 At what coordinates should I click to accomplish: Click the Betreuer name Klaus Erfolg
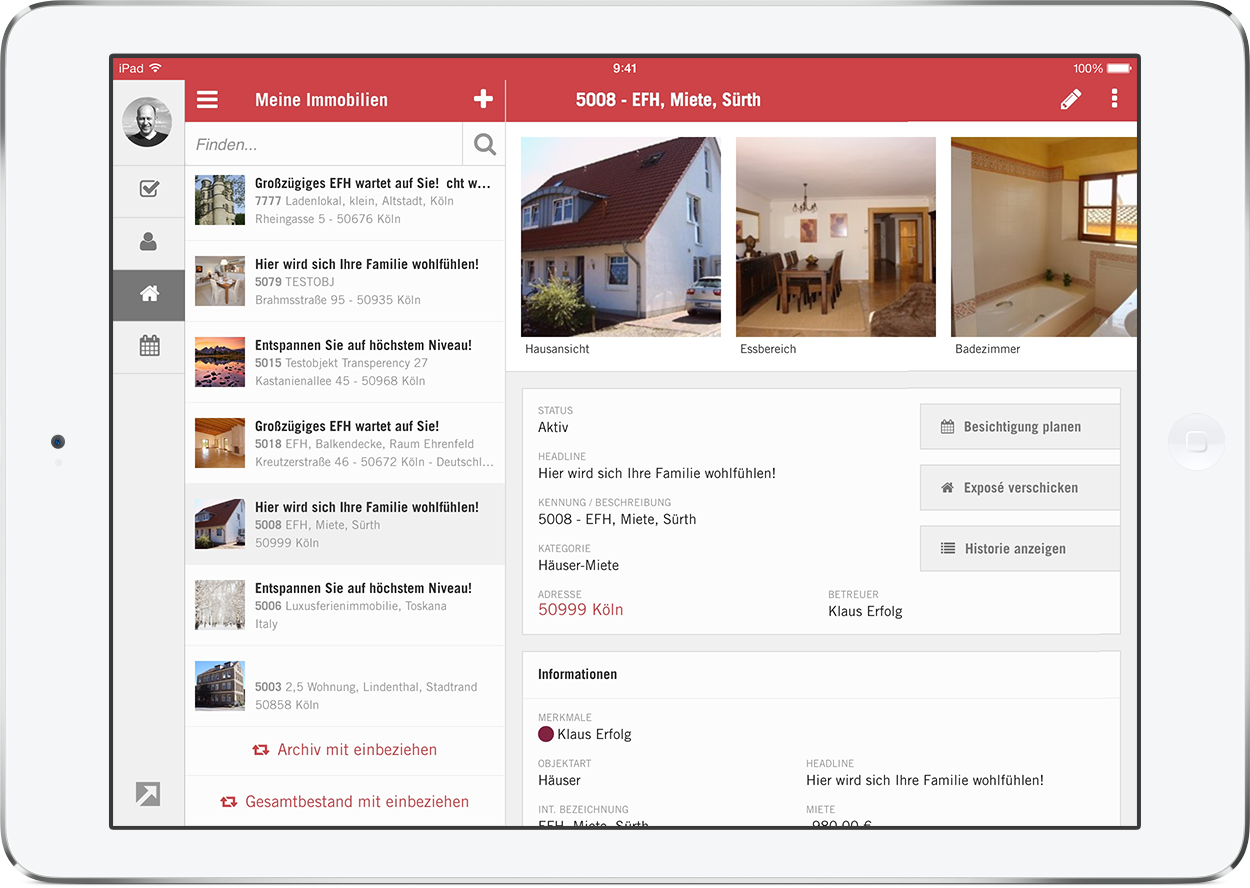coord(865,611)
